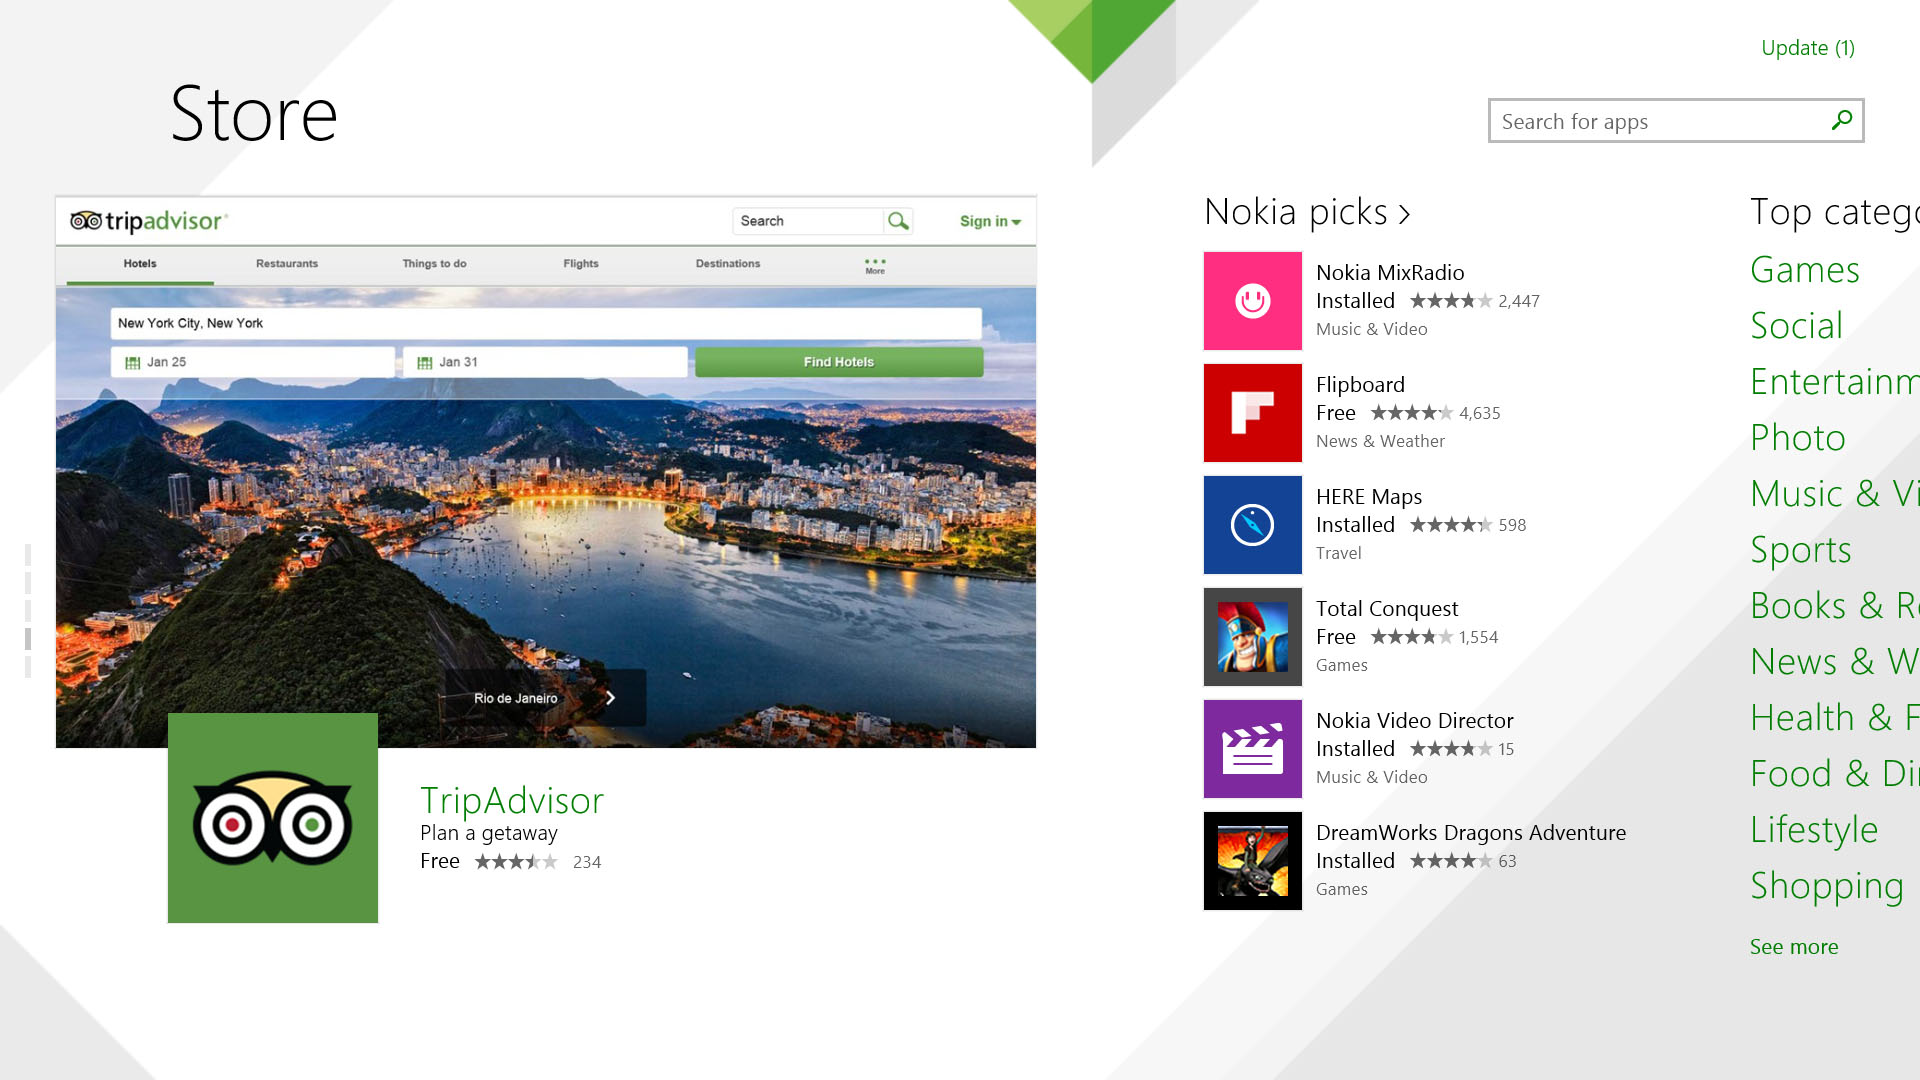Open the Update (1) link
The width and height of the screenshot is (1920, 1080).
1808,48
